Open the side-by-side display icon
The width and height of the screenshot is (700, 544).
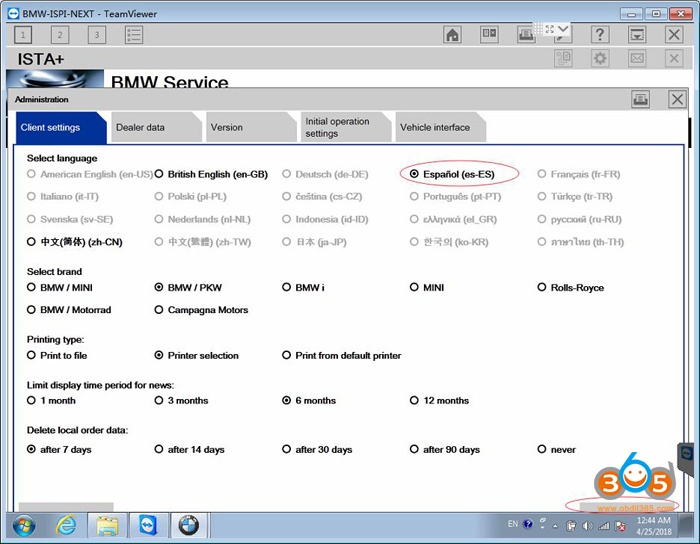(x=489, y=34)
